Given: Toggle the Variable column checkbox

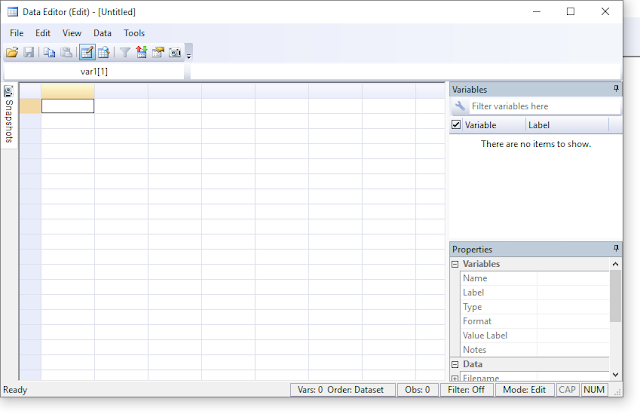Looking at the screenshot, I should (456, 125).
